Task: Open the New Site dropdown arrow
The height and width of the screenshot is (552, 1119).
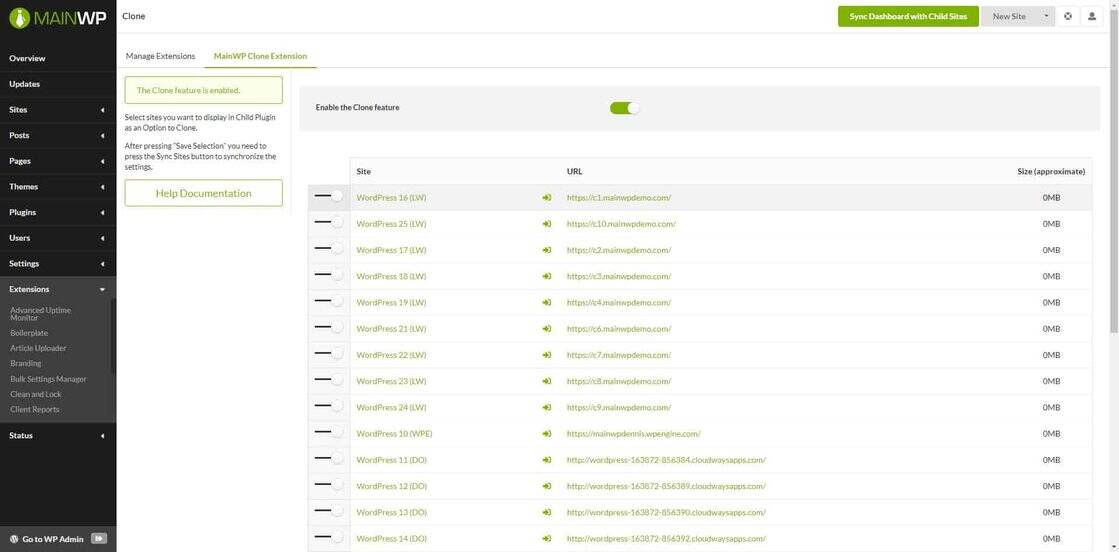Action: (x=1045, y=16)
